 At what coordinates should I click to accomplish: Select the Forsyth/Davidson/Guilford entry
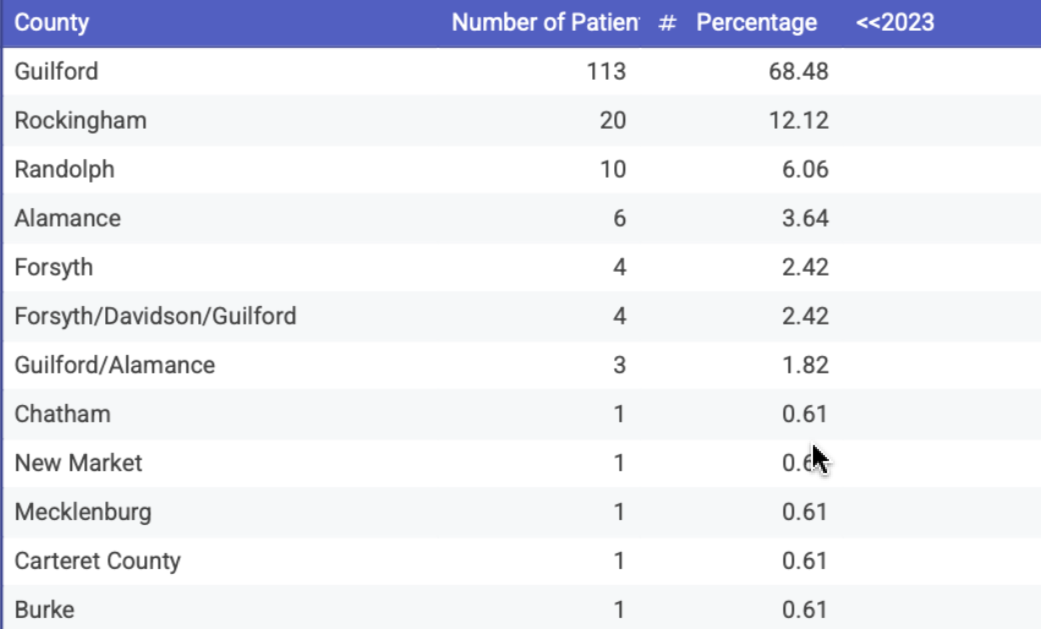(x=155, y=316)
